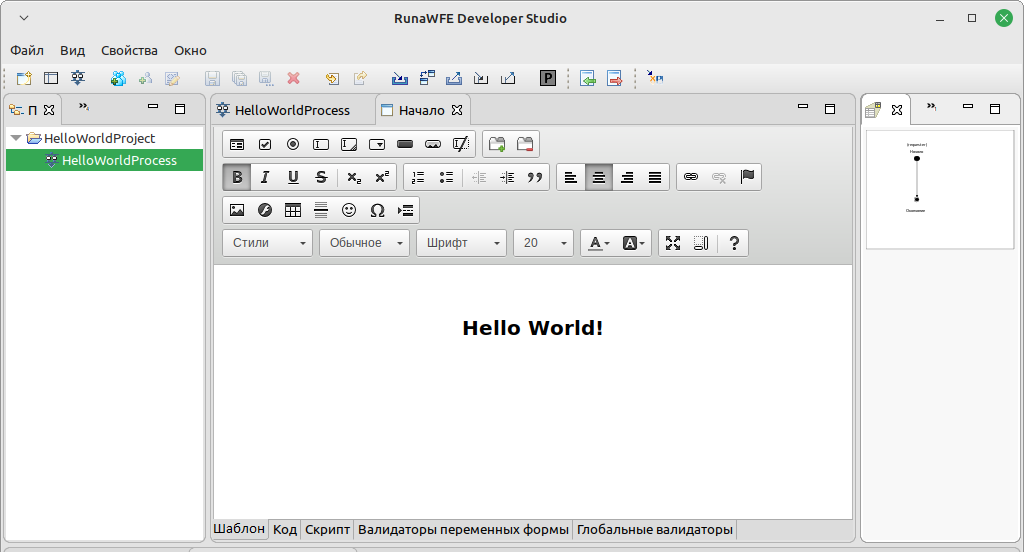Switch to the Скрипт tab
Viewport: 1024px width, 552px height.
coord(327,530)
